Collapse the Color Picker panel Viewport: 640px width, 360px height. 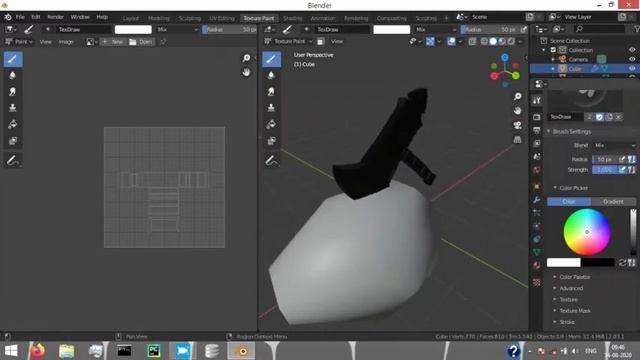point(555,188)
